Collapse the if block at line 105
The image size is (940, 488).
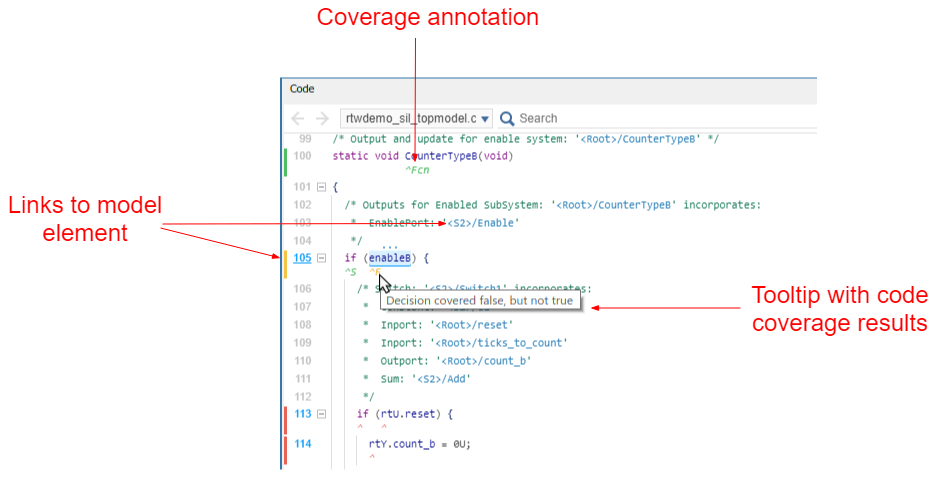321,258
